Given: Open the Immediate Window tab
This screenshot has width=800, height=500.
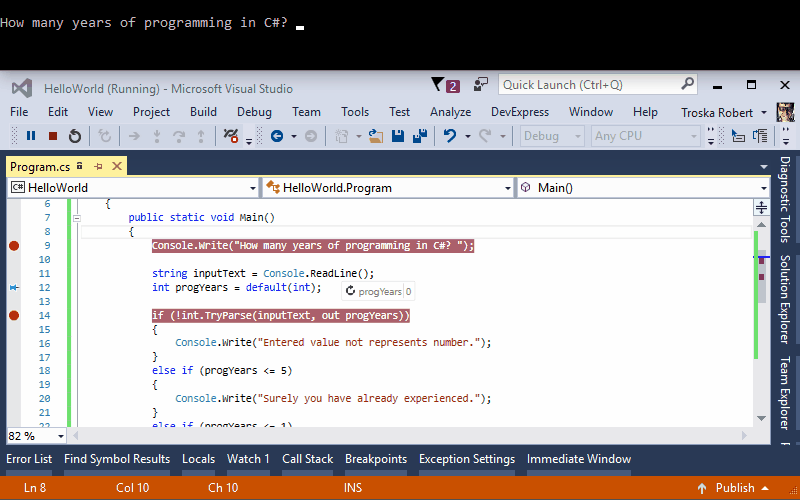Looking at the screenshot, I should pyautogui.click(x=579, y=459).
